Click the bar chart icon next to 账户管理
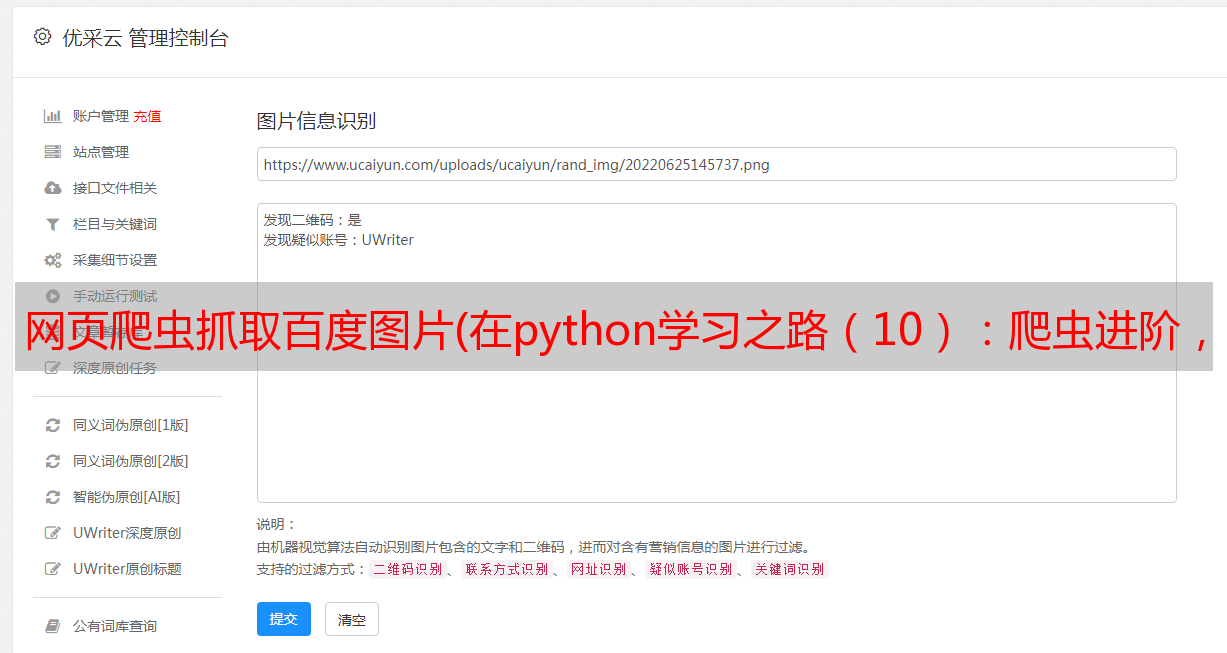Image resolution: width=1227 pixels, height=653 pixels. pyautogui.click(x=53, y=116)
